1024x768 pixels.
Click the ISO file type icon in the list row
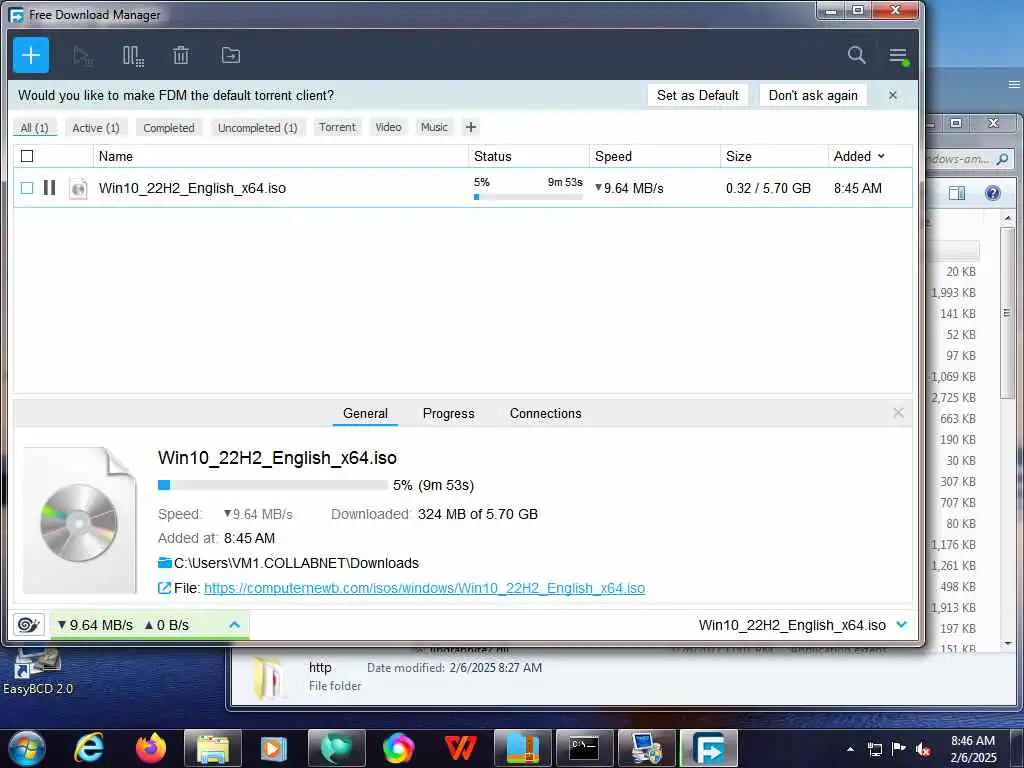[x=78, y=189]
